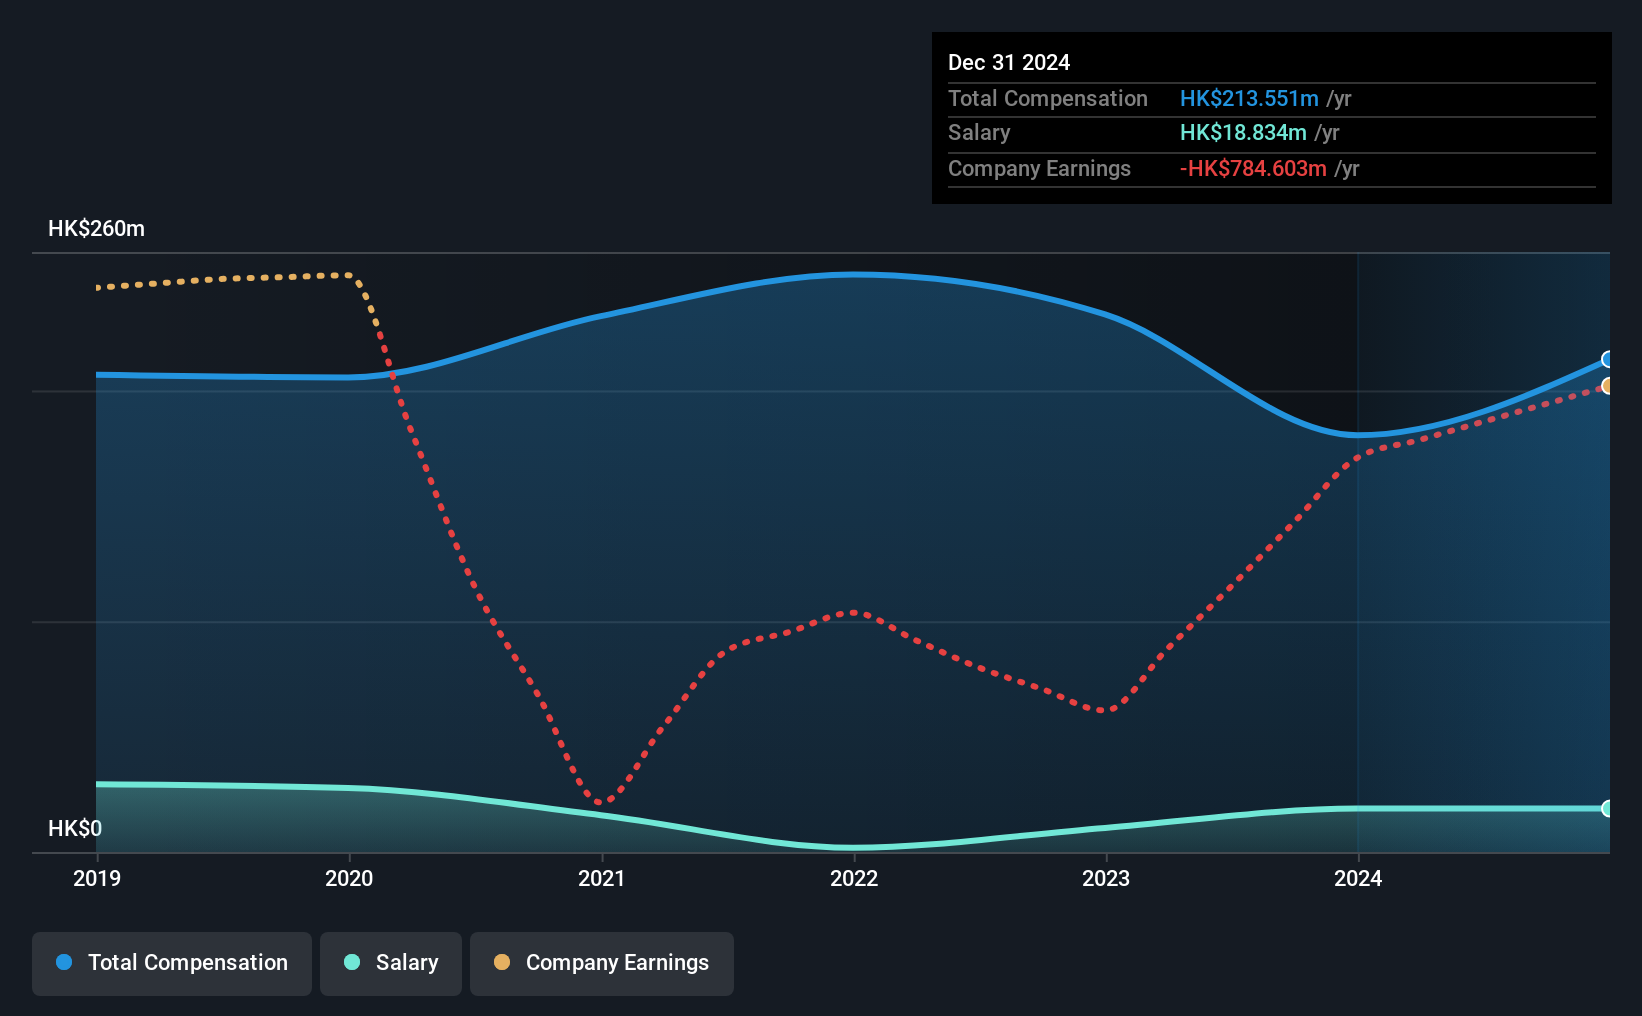The image size is (1642, 1016).
Task: Click the 2022 x-axis label
Action: point(854,878)
